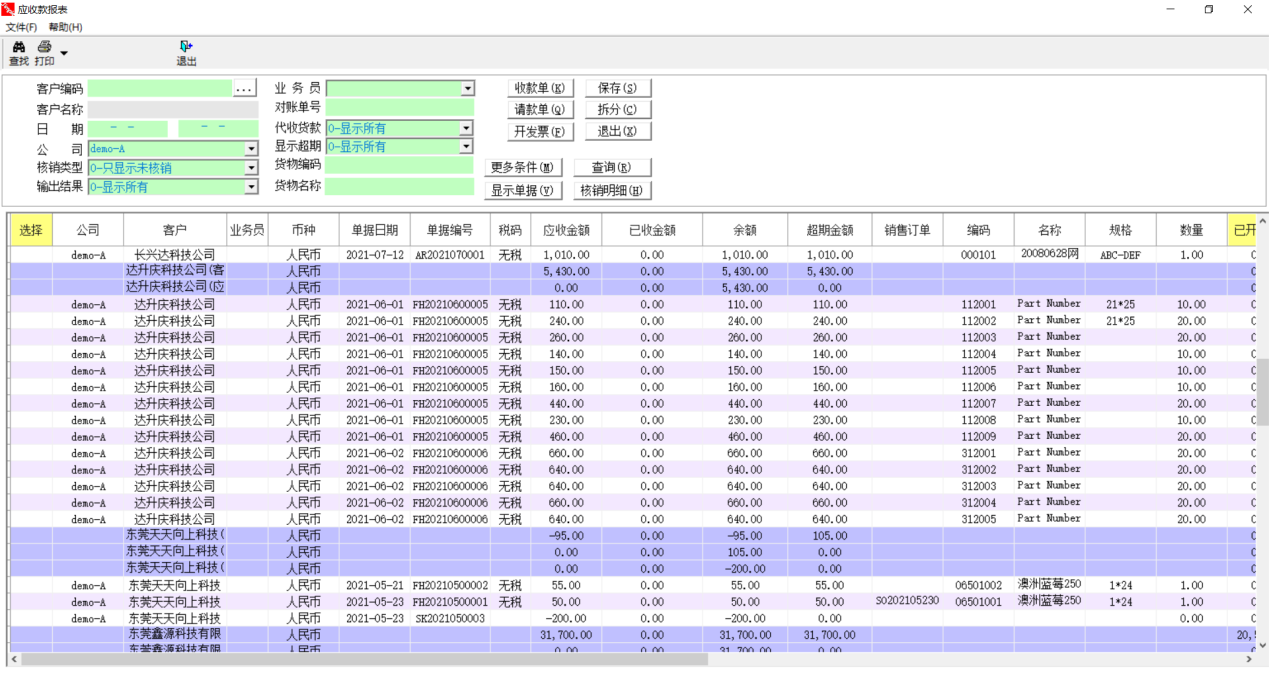The height and width of the screenshot is (681, 1269).
Task: Expand the 显示超期 dropdown
Action: point(466,146)
